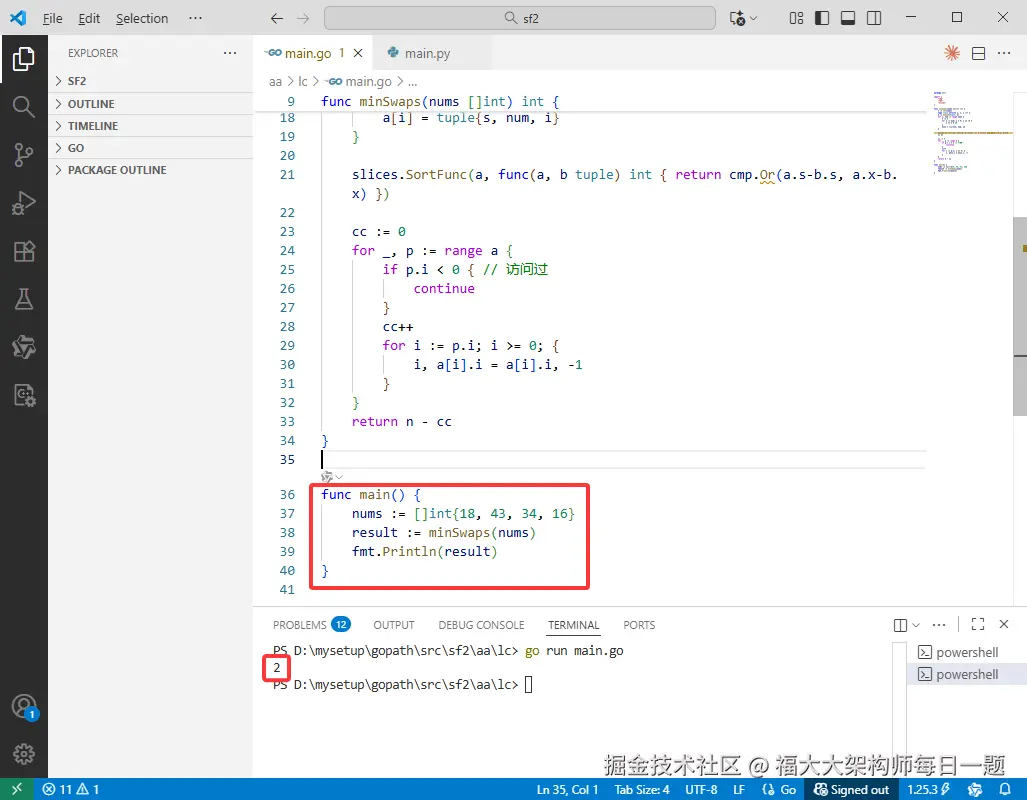
Task: Expand the SF2 folder section
Action: click(x=151, y=81)
